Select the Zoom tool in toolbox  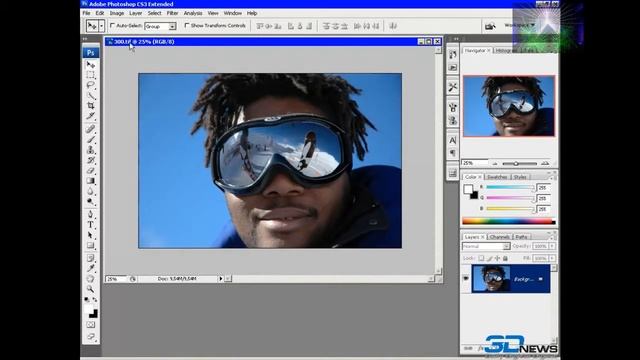(91, 289)
